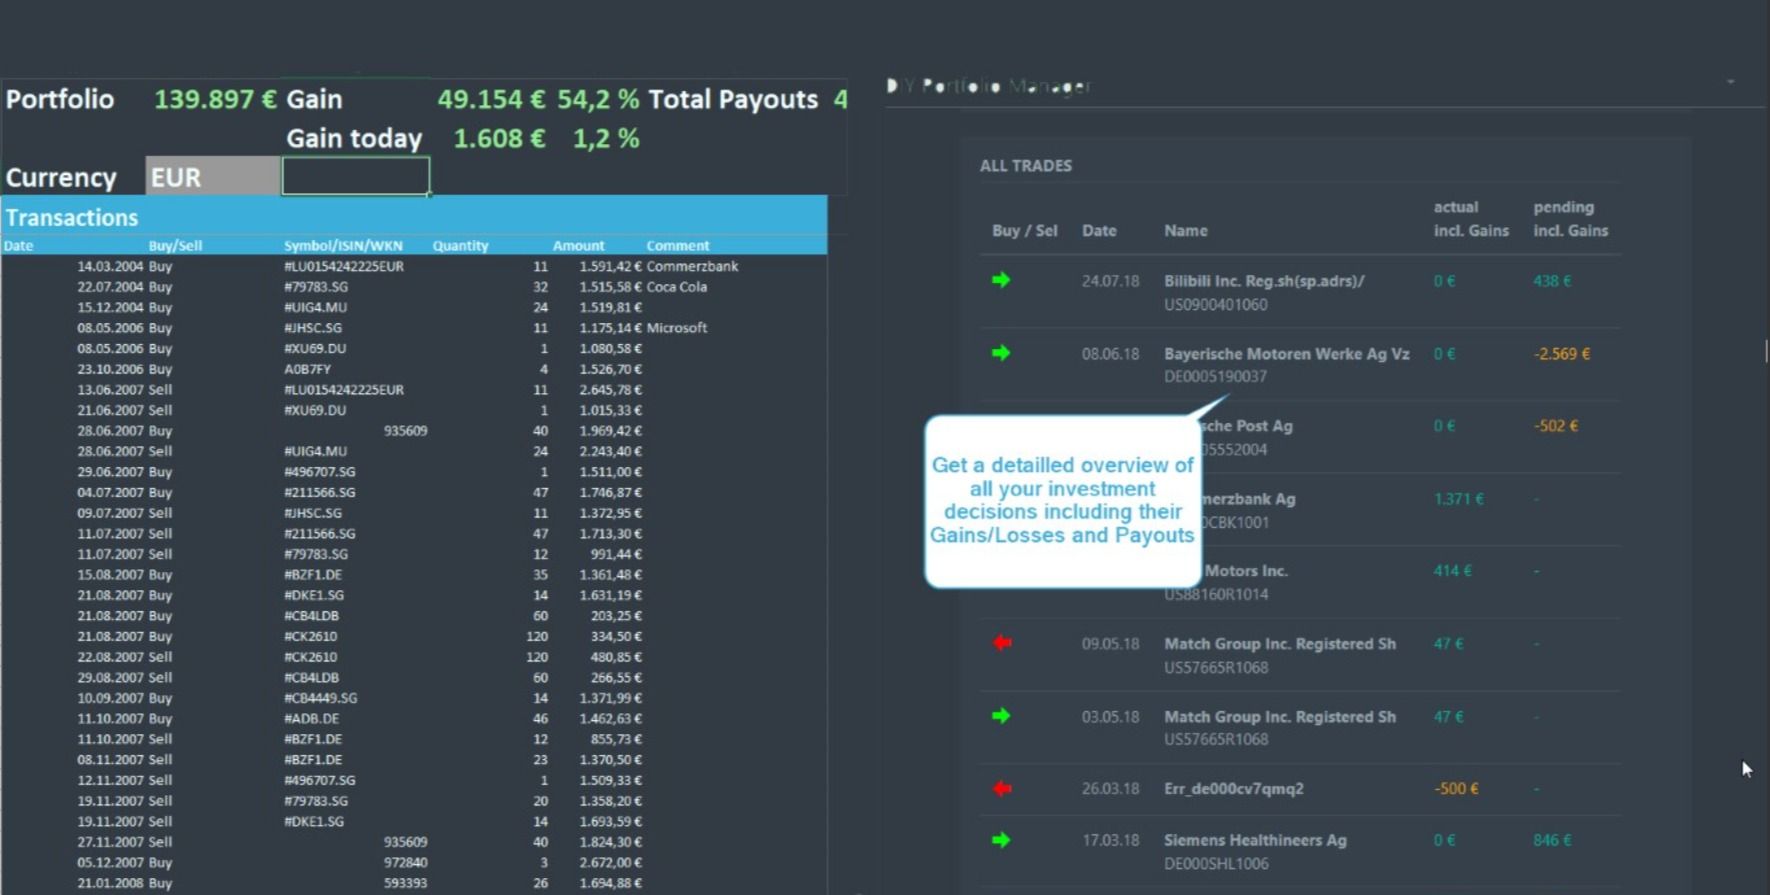Open the Match Group trade dated 03.05.18
The height and width of the screenshot is (895, 1770).
1280,717
